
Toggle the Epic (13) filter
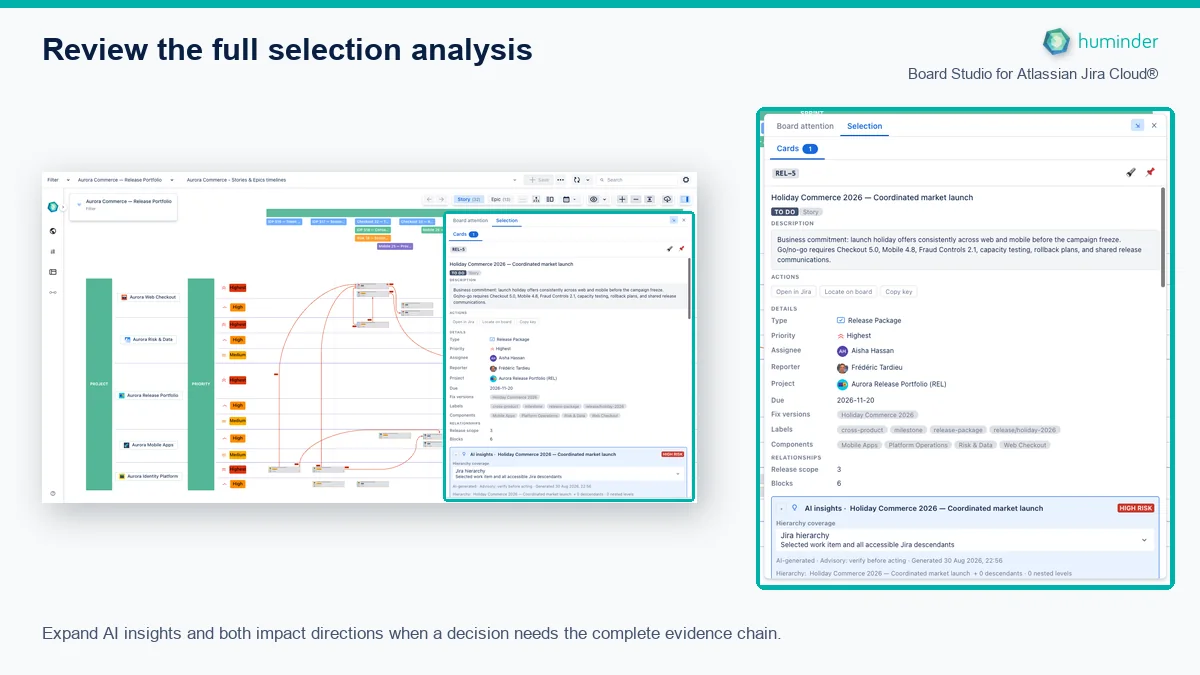(x=501, y=199)
